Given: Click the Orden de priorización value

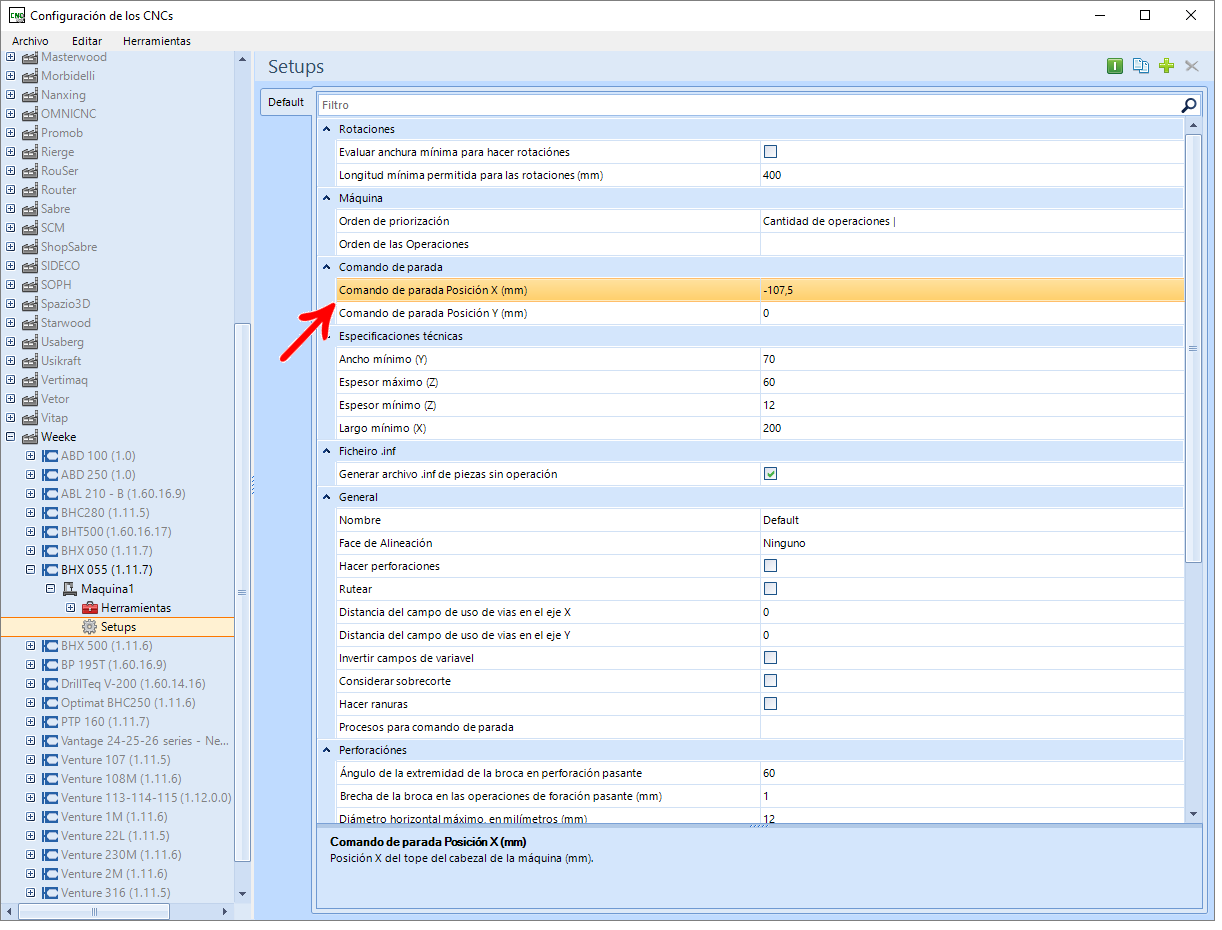Looking at the screenshot, I should (971, 221).
